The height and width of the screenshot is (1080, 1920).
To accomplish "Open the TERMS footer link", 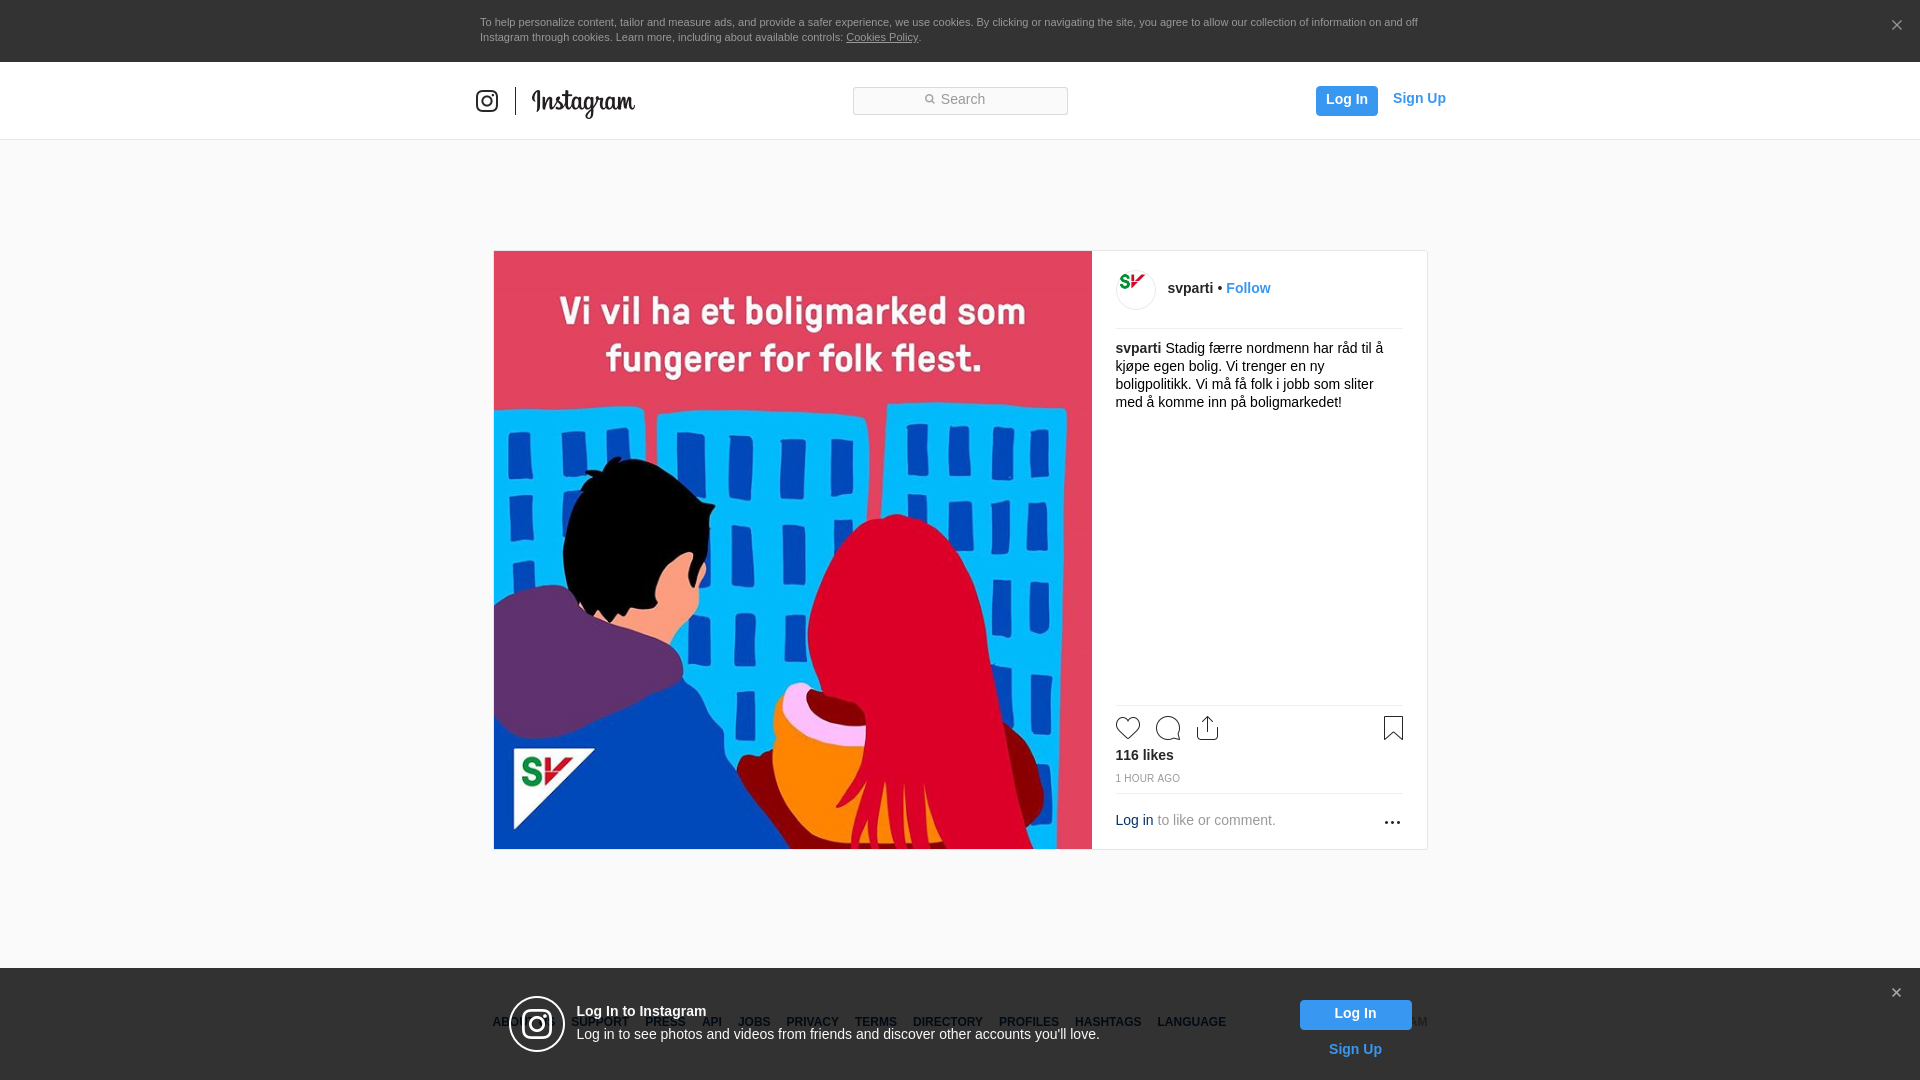I will [x=876, y=1022].
